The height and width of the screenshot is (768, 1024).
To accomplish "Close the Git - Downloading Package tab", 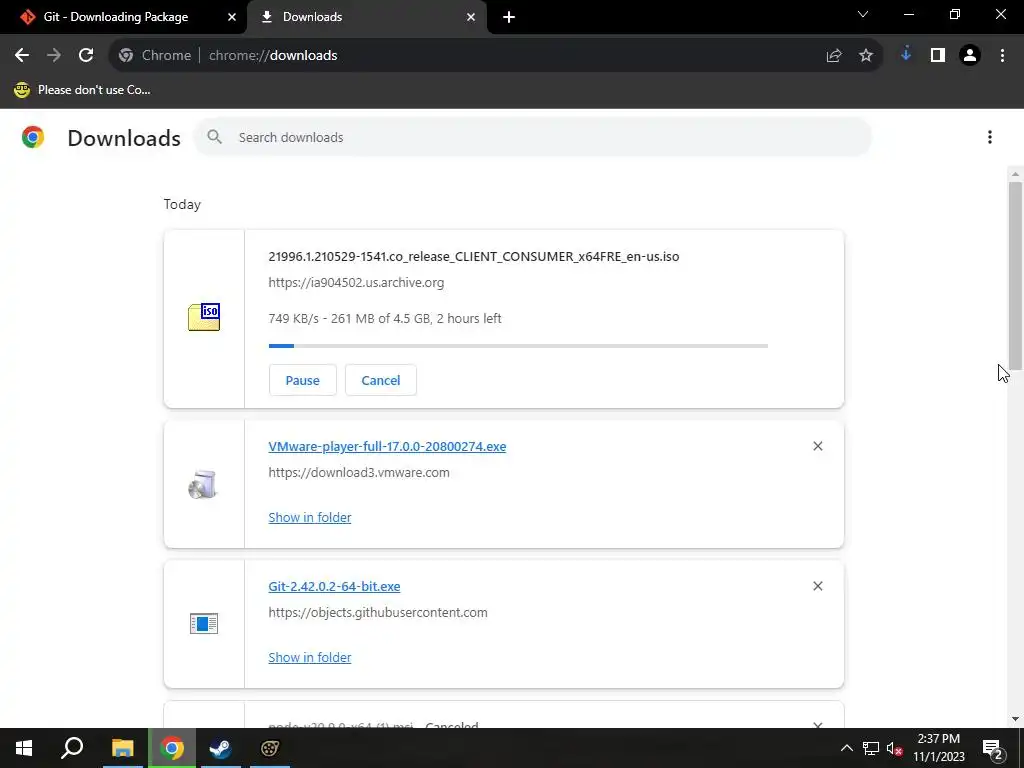I will pyautogui.click(x=232, y=17).
